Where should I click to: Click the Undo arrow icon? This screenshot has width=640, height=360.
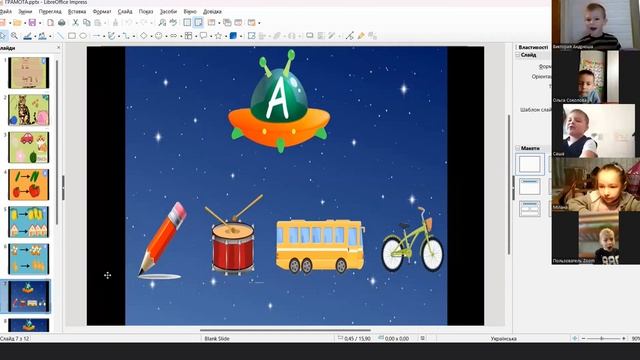[129, 23]
